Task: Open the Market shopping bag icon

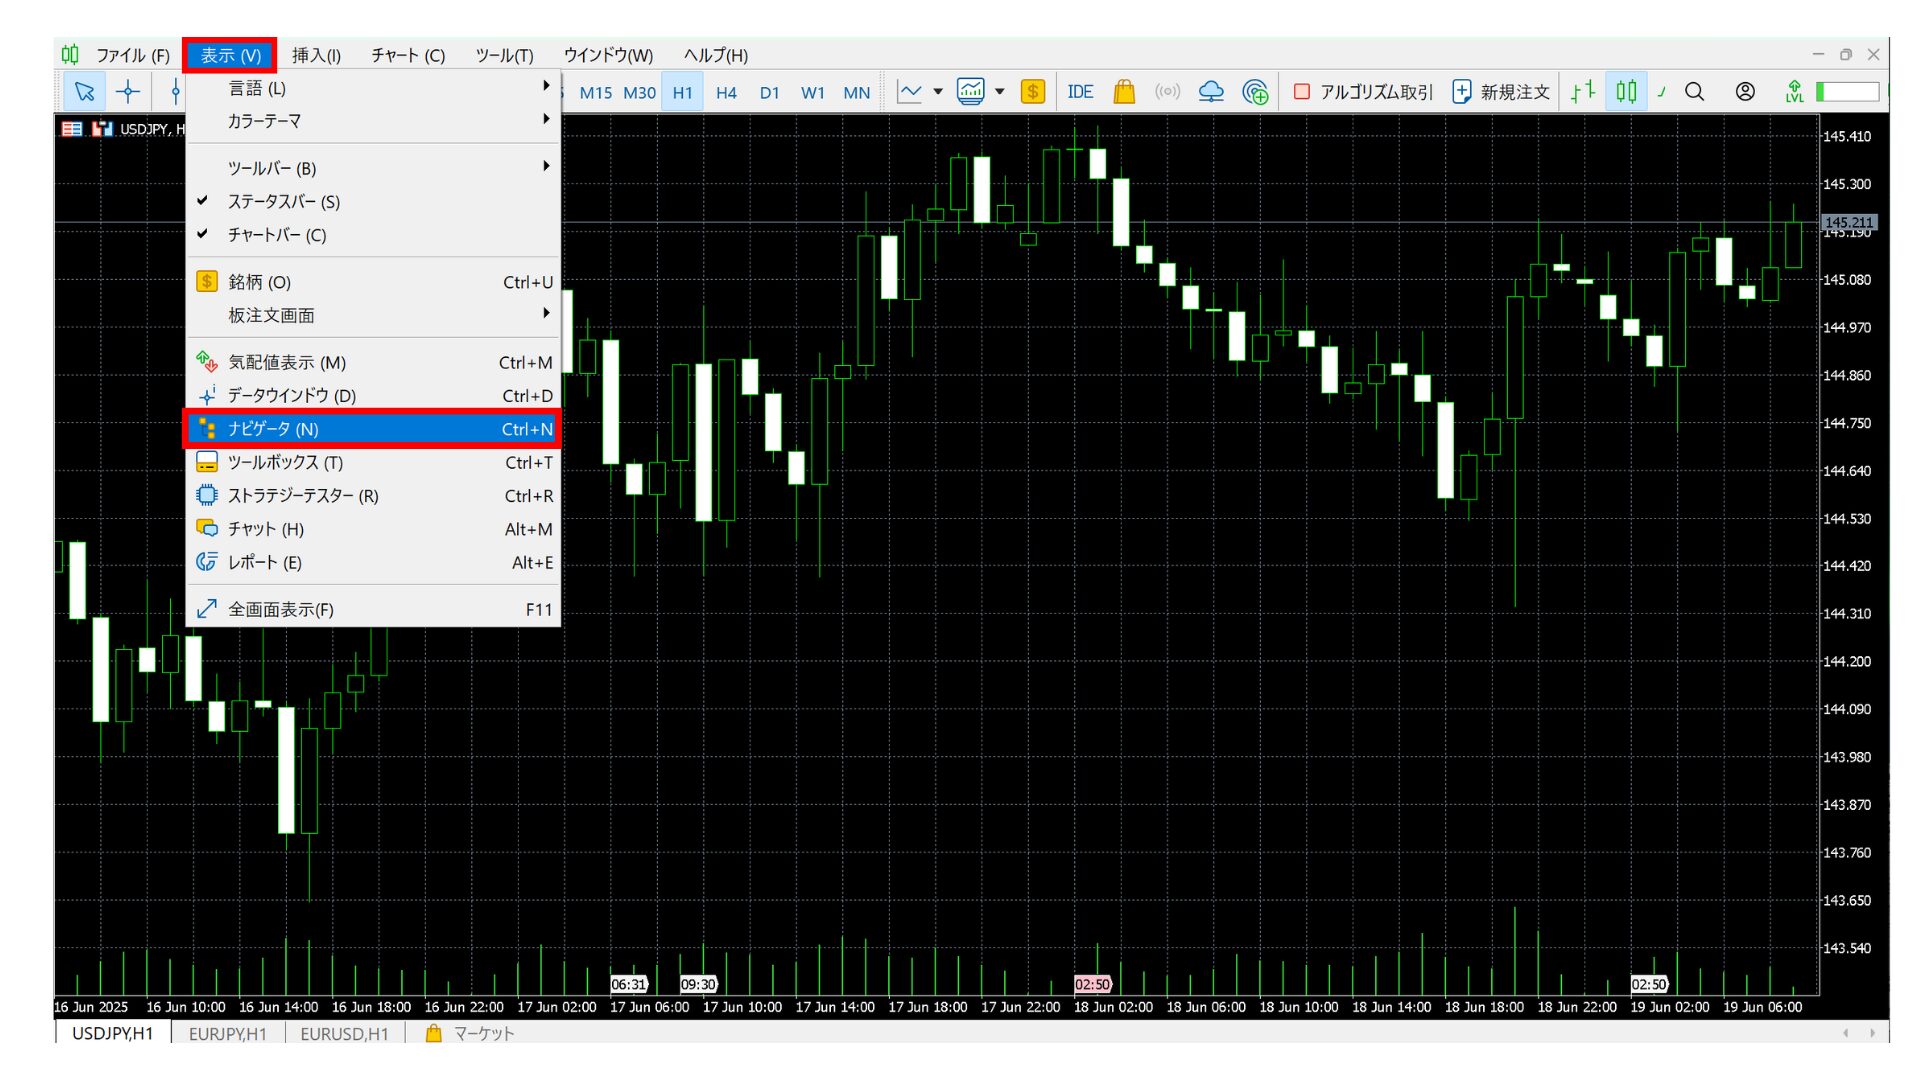Action: tap(1124, 92)
